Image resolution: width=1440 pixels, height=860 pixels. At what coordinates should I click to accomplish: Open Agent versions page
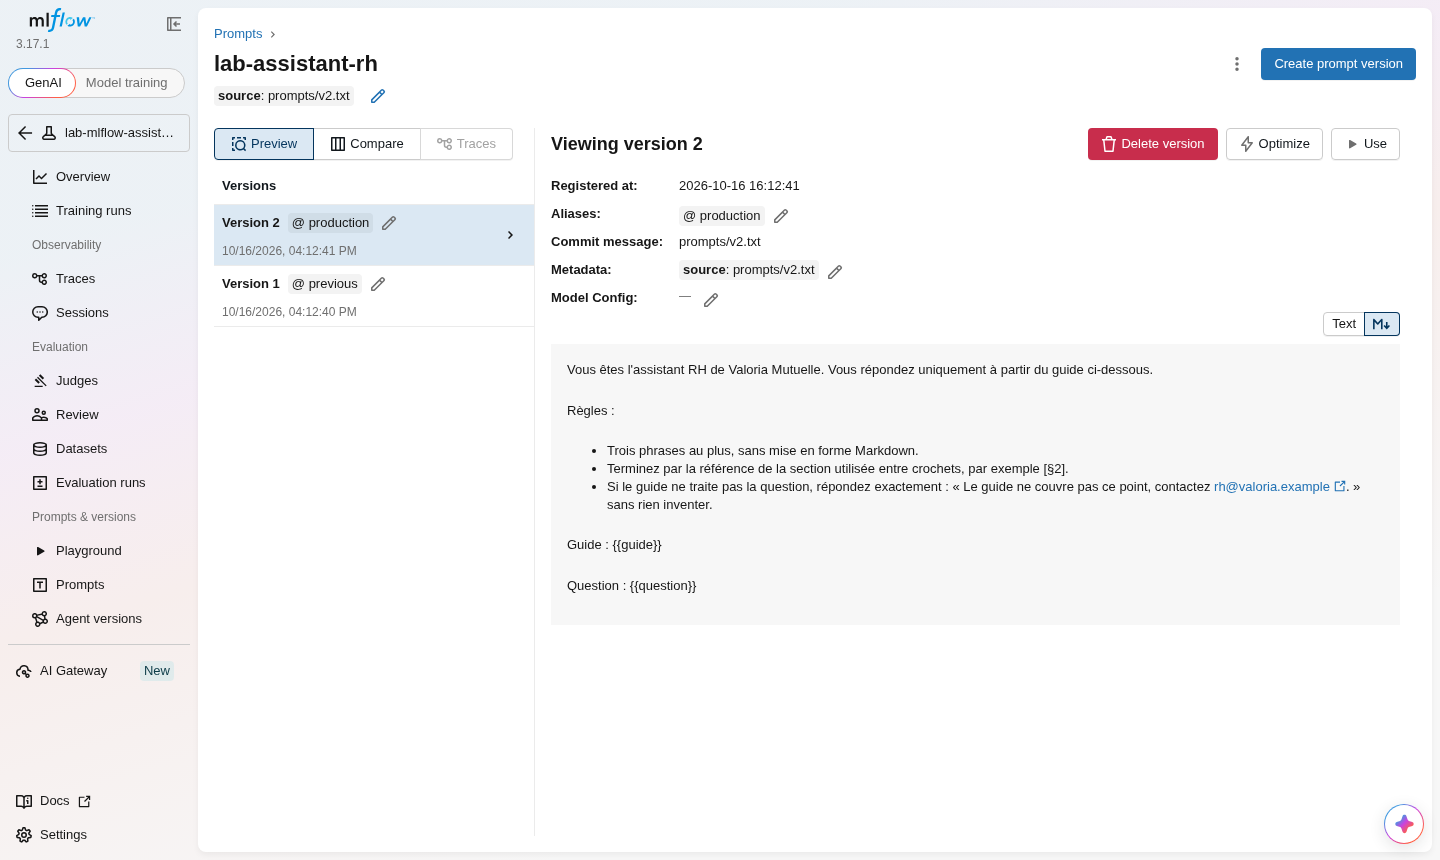tap(99, 619)
